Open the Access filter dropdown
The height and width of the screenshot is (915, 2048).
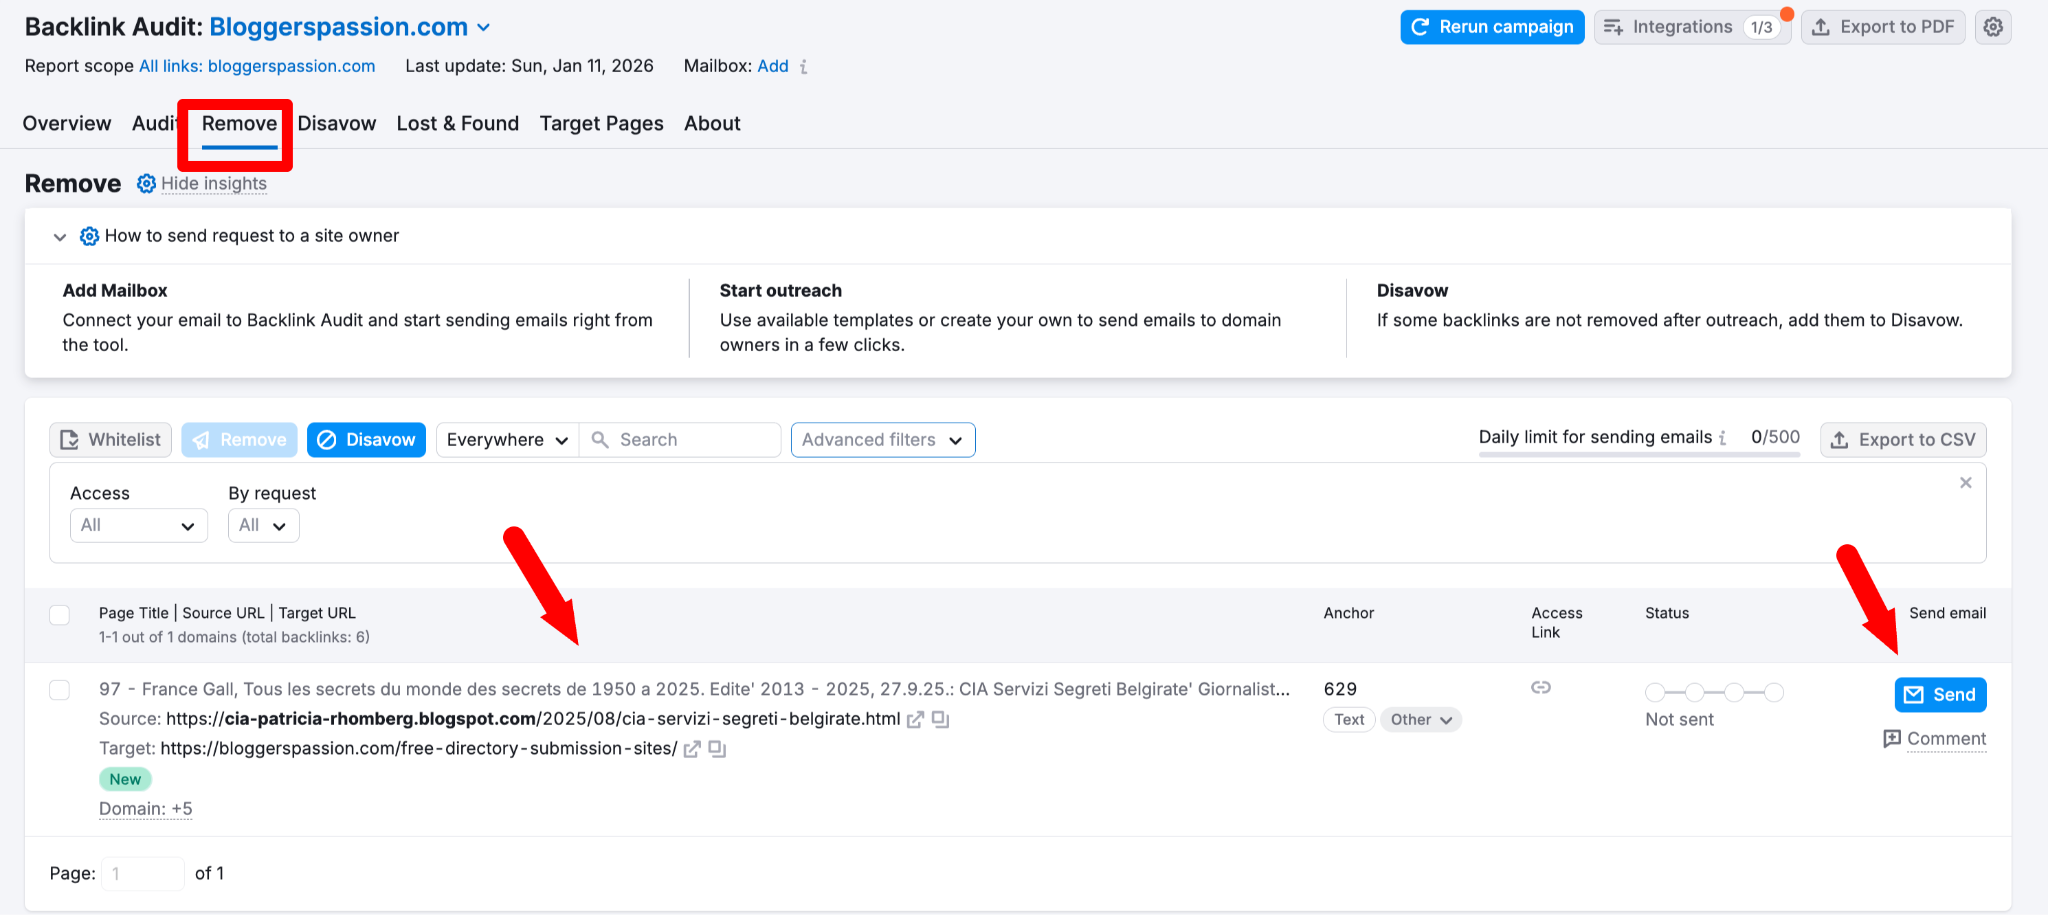138,526
